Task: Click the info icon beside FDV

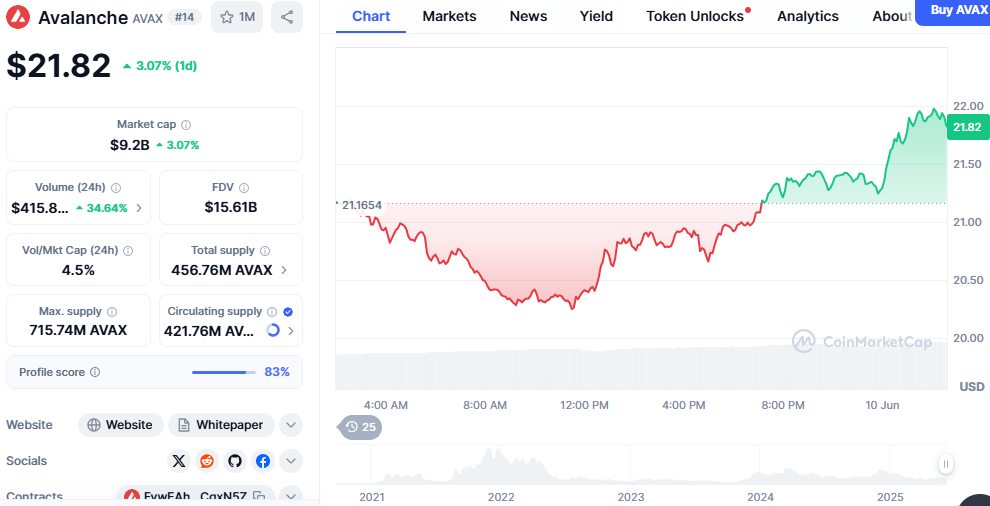Action: [x=244, y=188]
